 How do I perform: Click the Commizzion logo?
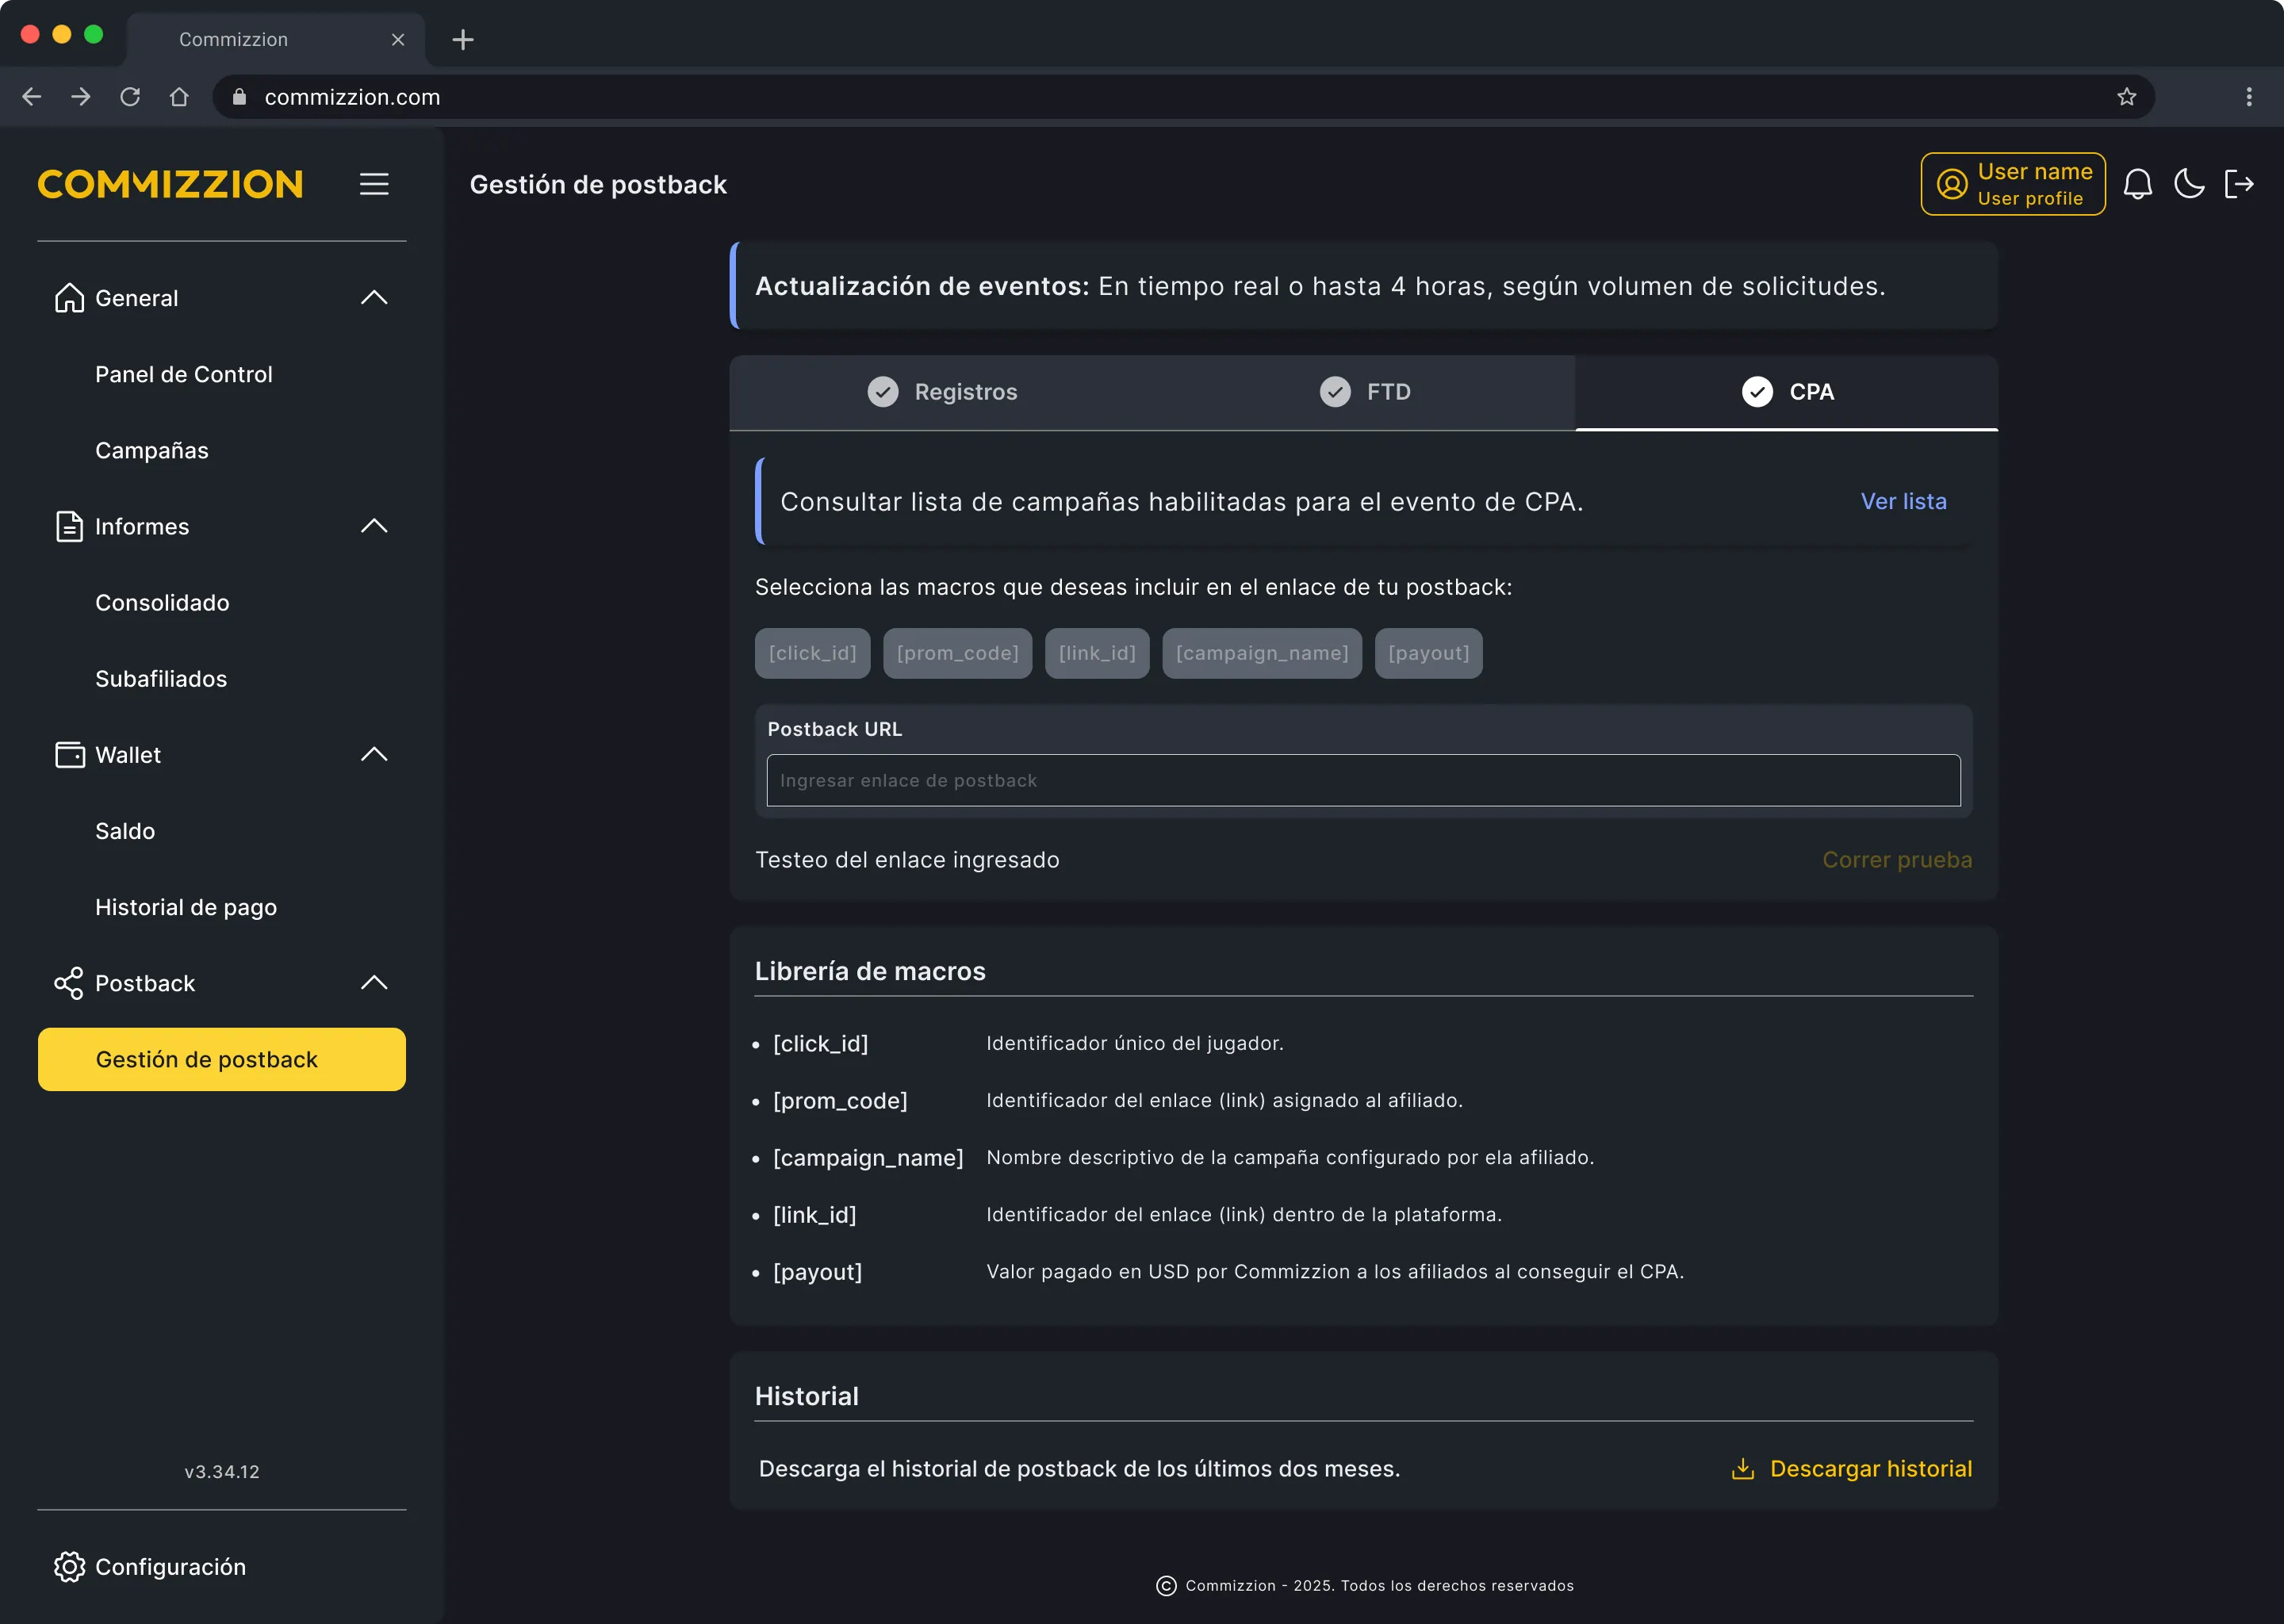tap(171, 184)
